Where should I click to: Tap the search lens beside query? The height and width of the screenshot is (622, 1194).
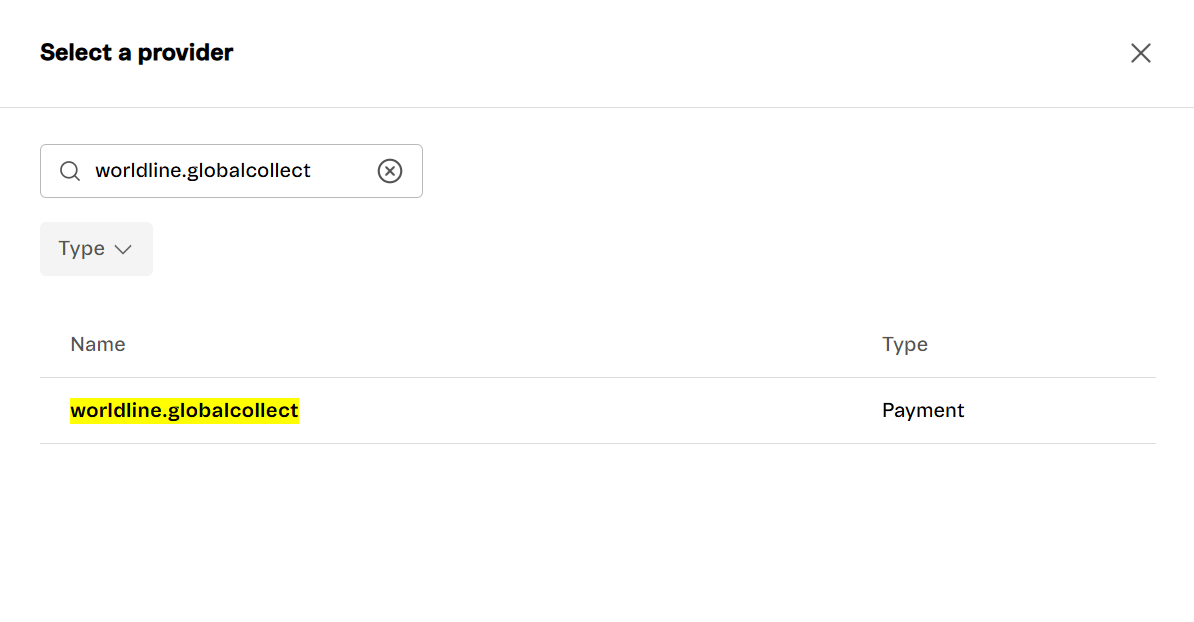pyautogui.click(x=70, y=171)
